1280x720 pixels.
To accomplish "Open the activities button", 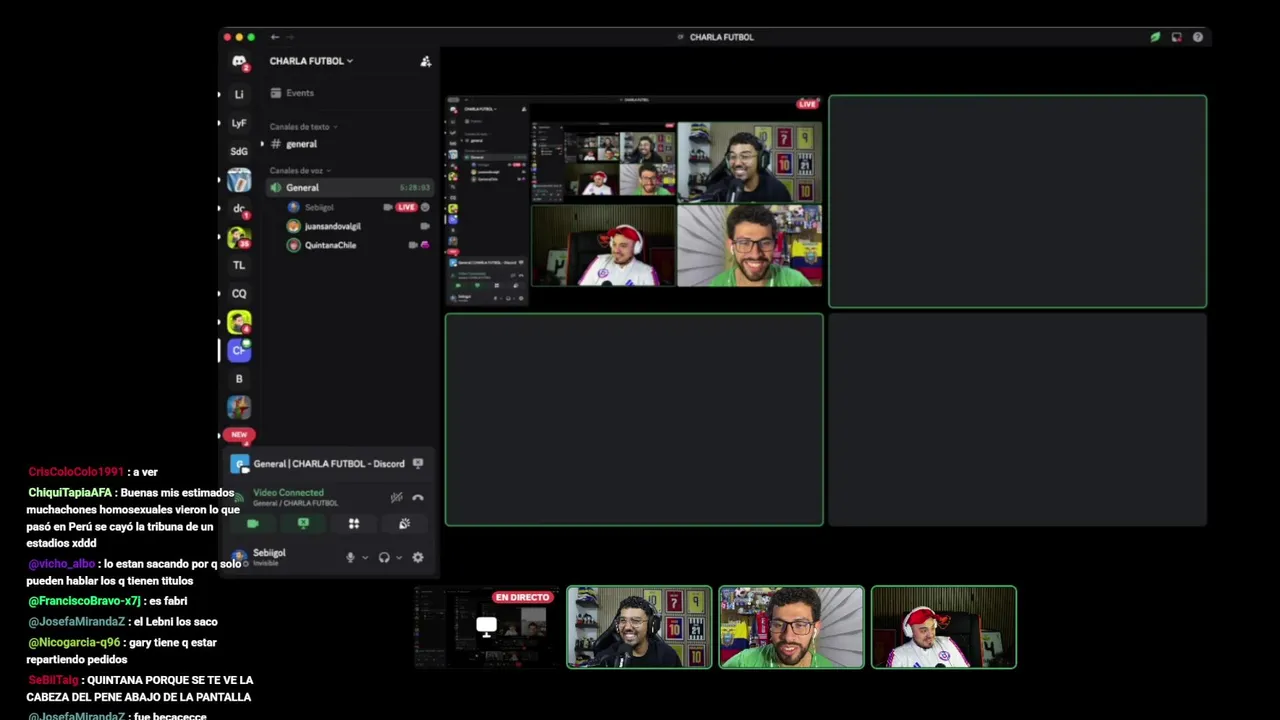I will pos(353,524).
